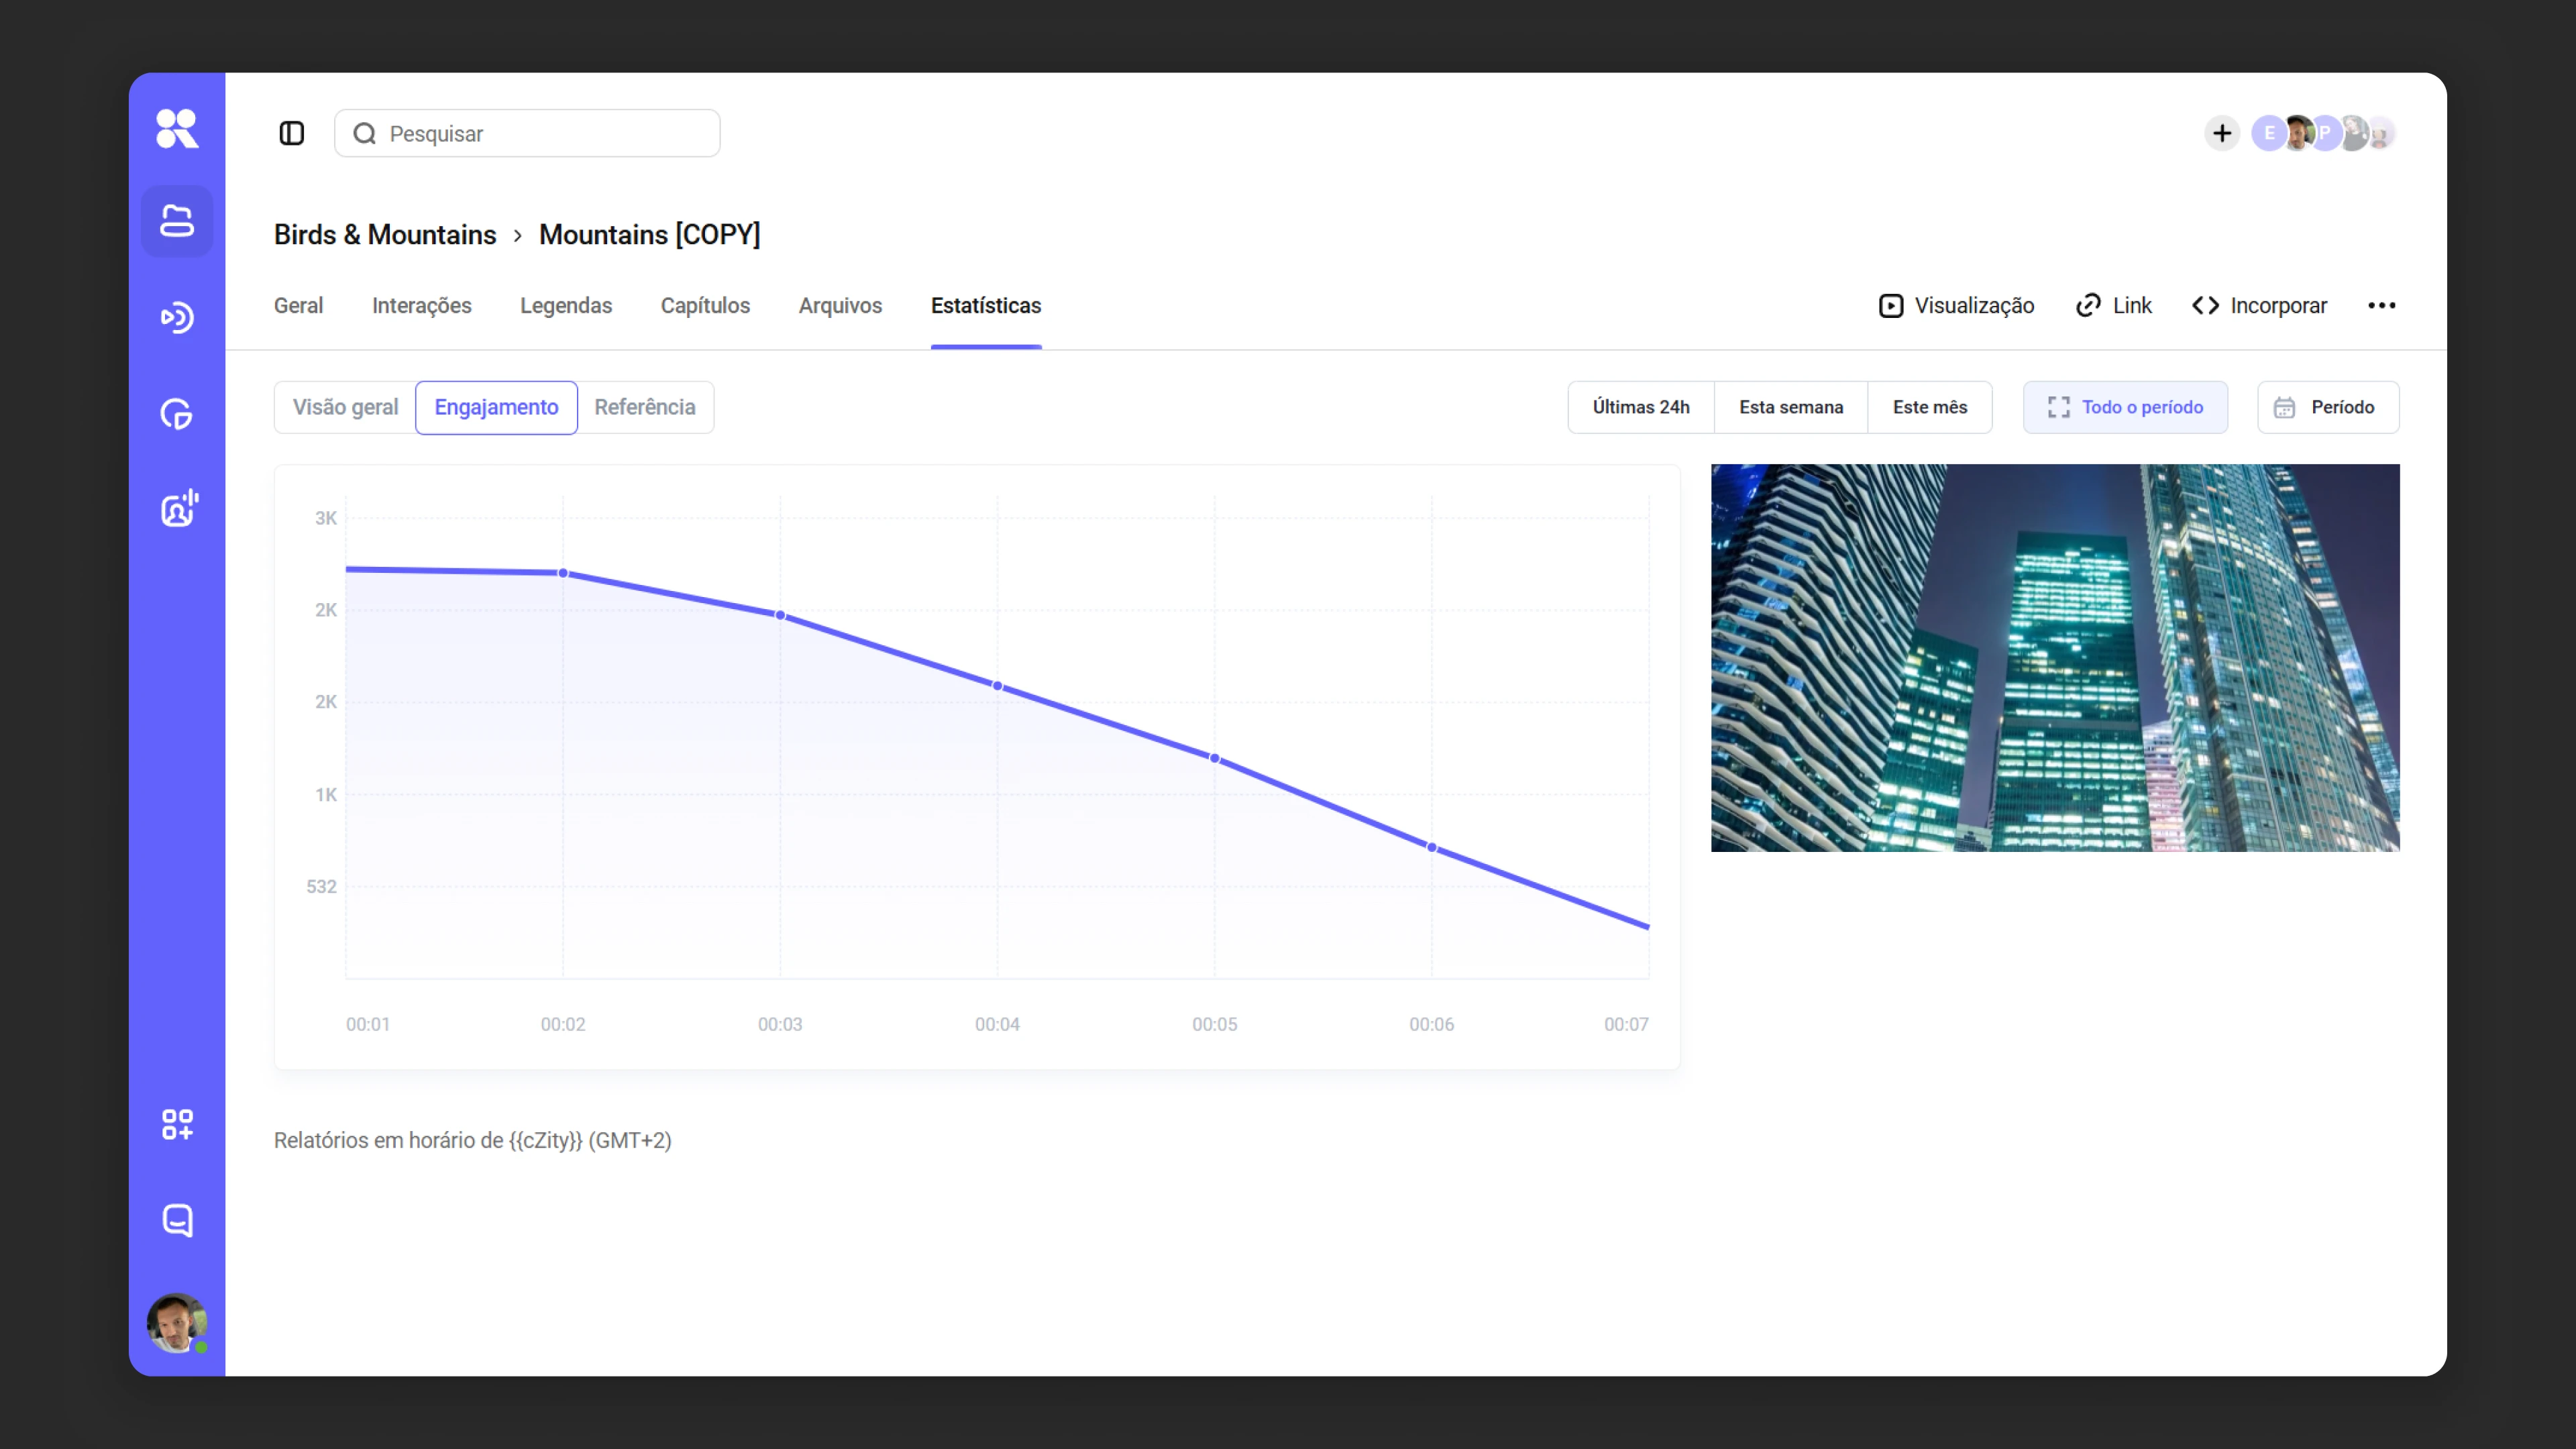Click the Incorporar embed button
The width and height of the screenshot is (2576, 1449).
coord(2259,305)
